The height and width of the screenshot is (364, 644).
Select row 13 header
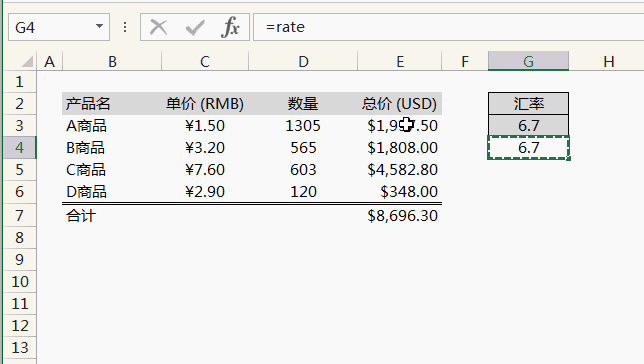19,348
